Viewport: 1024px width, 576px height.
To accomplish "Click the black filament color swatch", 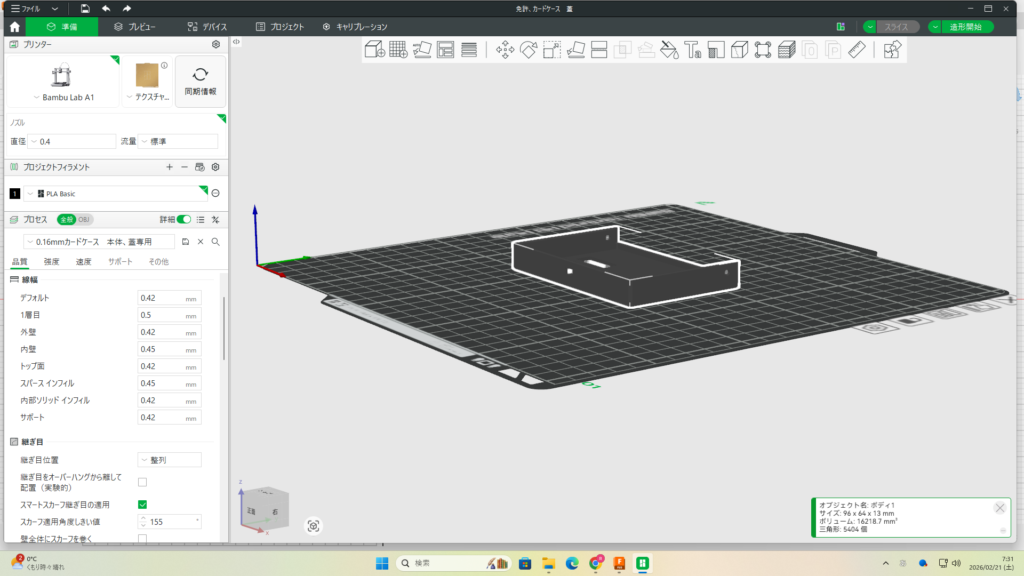I will point(14,193).
